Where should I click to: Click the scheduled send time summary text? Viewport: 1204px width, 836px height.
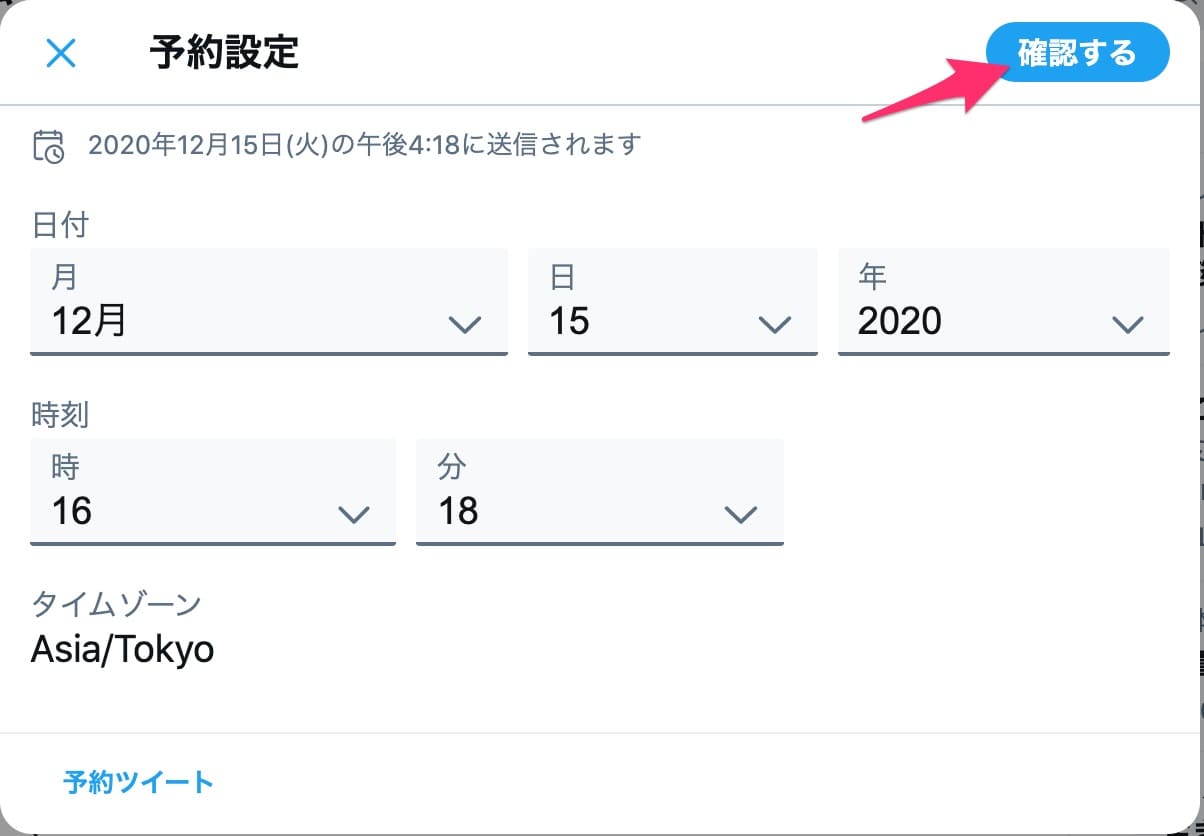(x=363, y=145)
